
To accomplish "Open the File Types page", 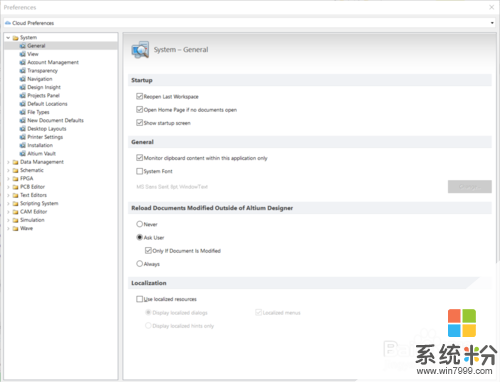I will (x=38, y=112).
